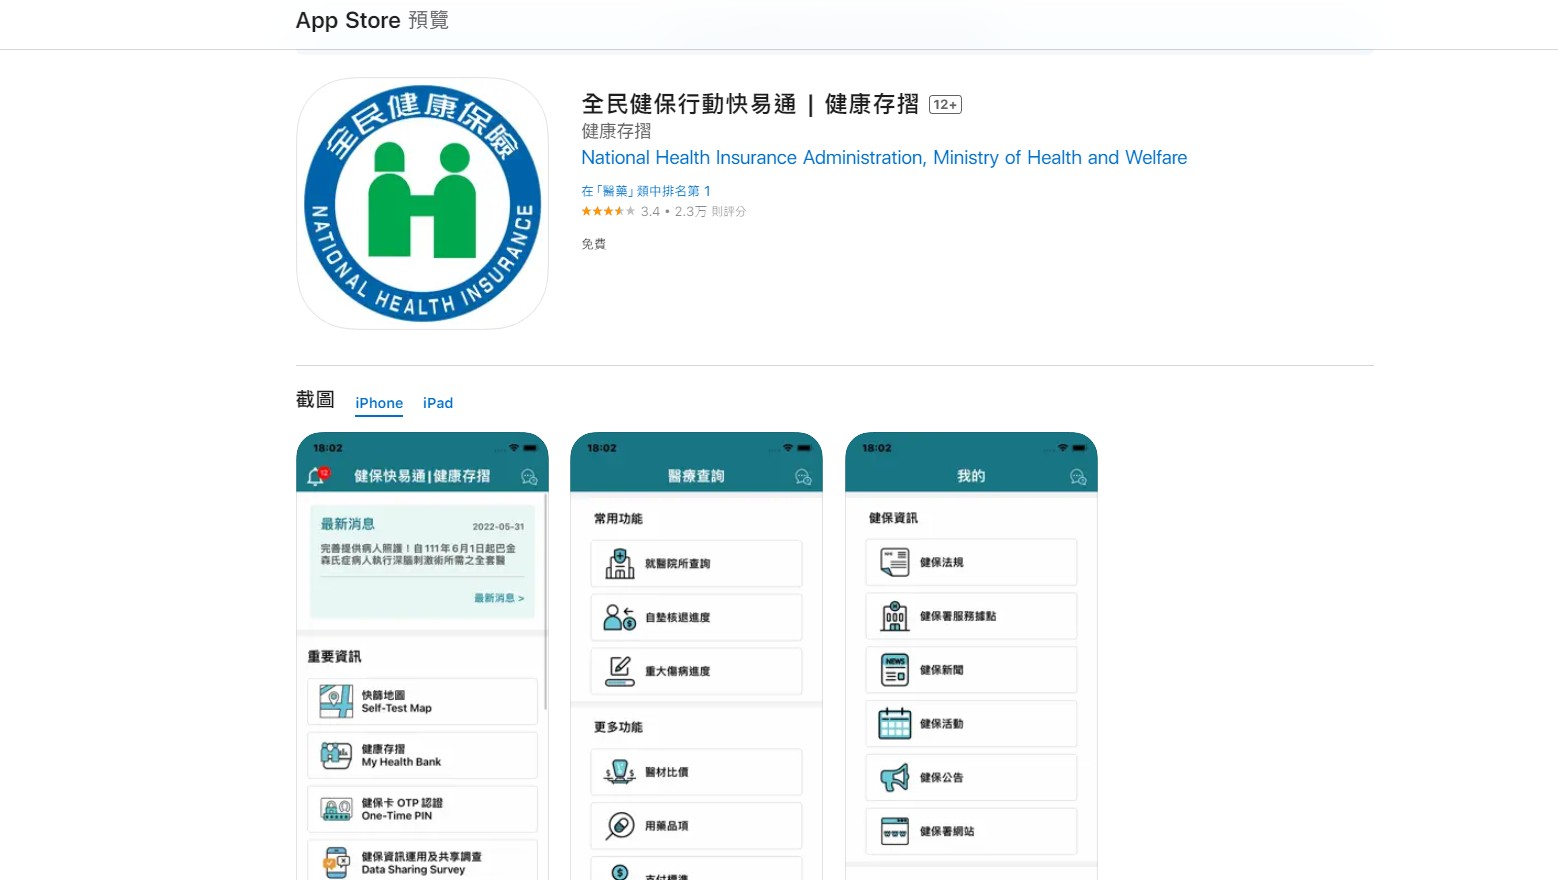Viewport: 1558px width, 880px height.
Task: Click the 重大傷病進度 edit icon
Action: coord(620,671)
